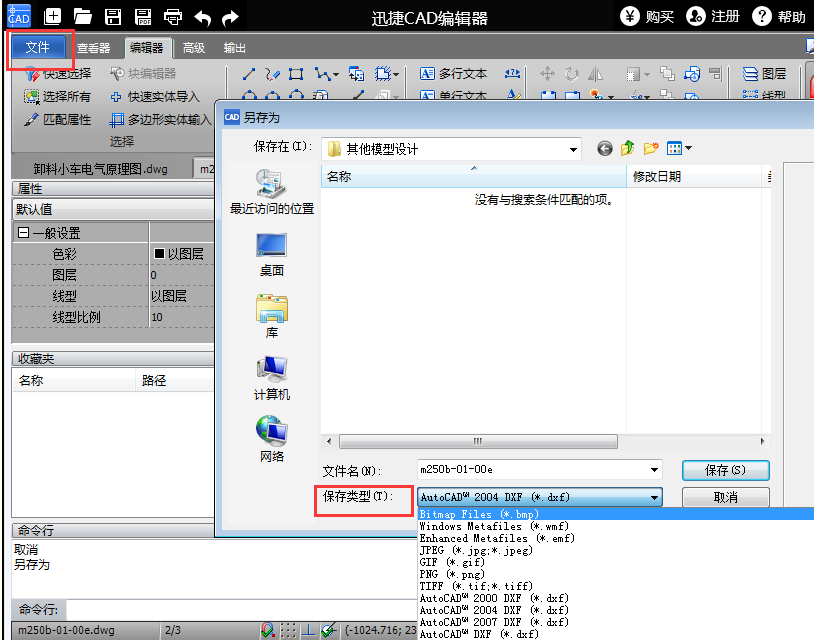Select Windows Metafiles (*.wmf) format
The height and width of the screenshot is (640, 814).
pos(616,526)
